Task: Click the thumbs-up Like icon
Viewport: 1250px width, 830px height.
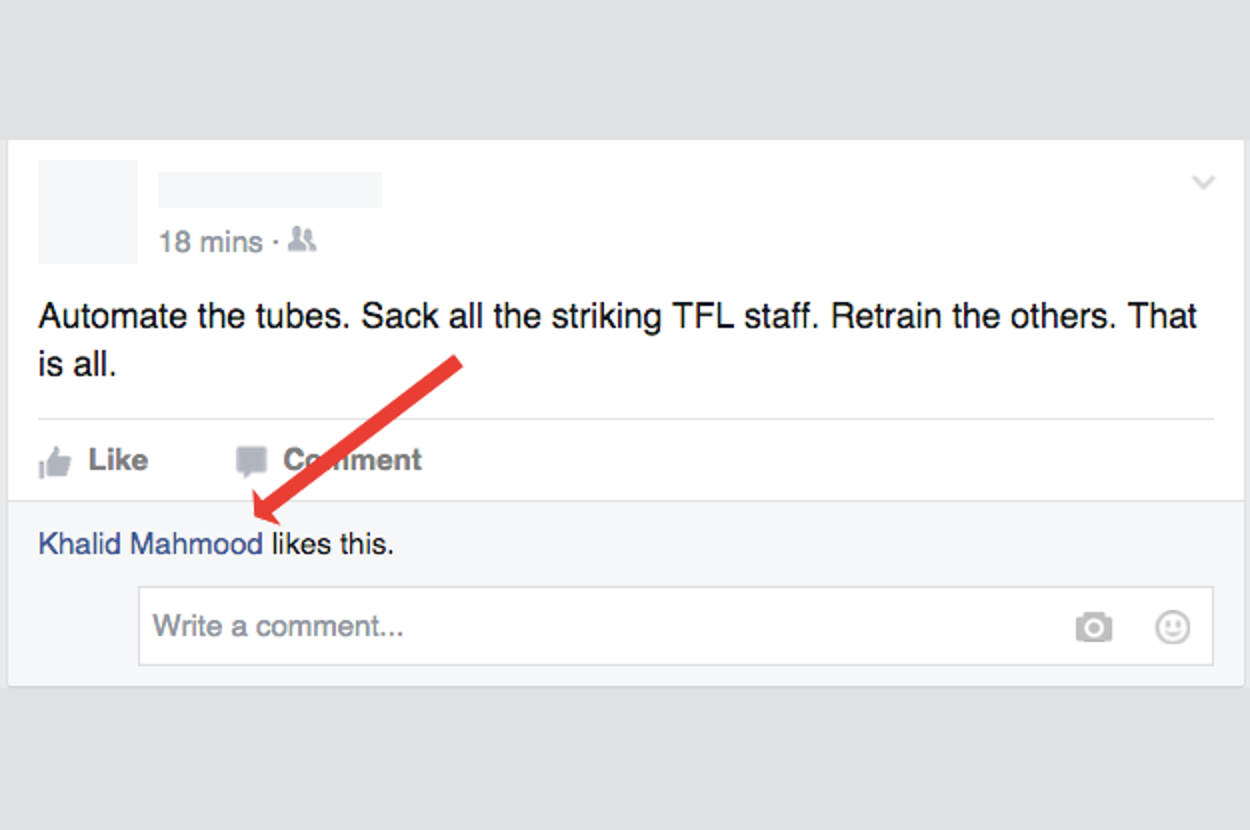Action: coord(55,462)
